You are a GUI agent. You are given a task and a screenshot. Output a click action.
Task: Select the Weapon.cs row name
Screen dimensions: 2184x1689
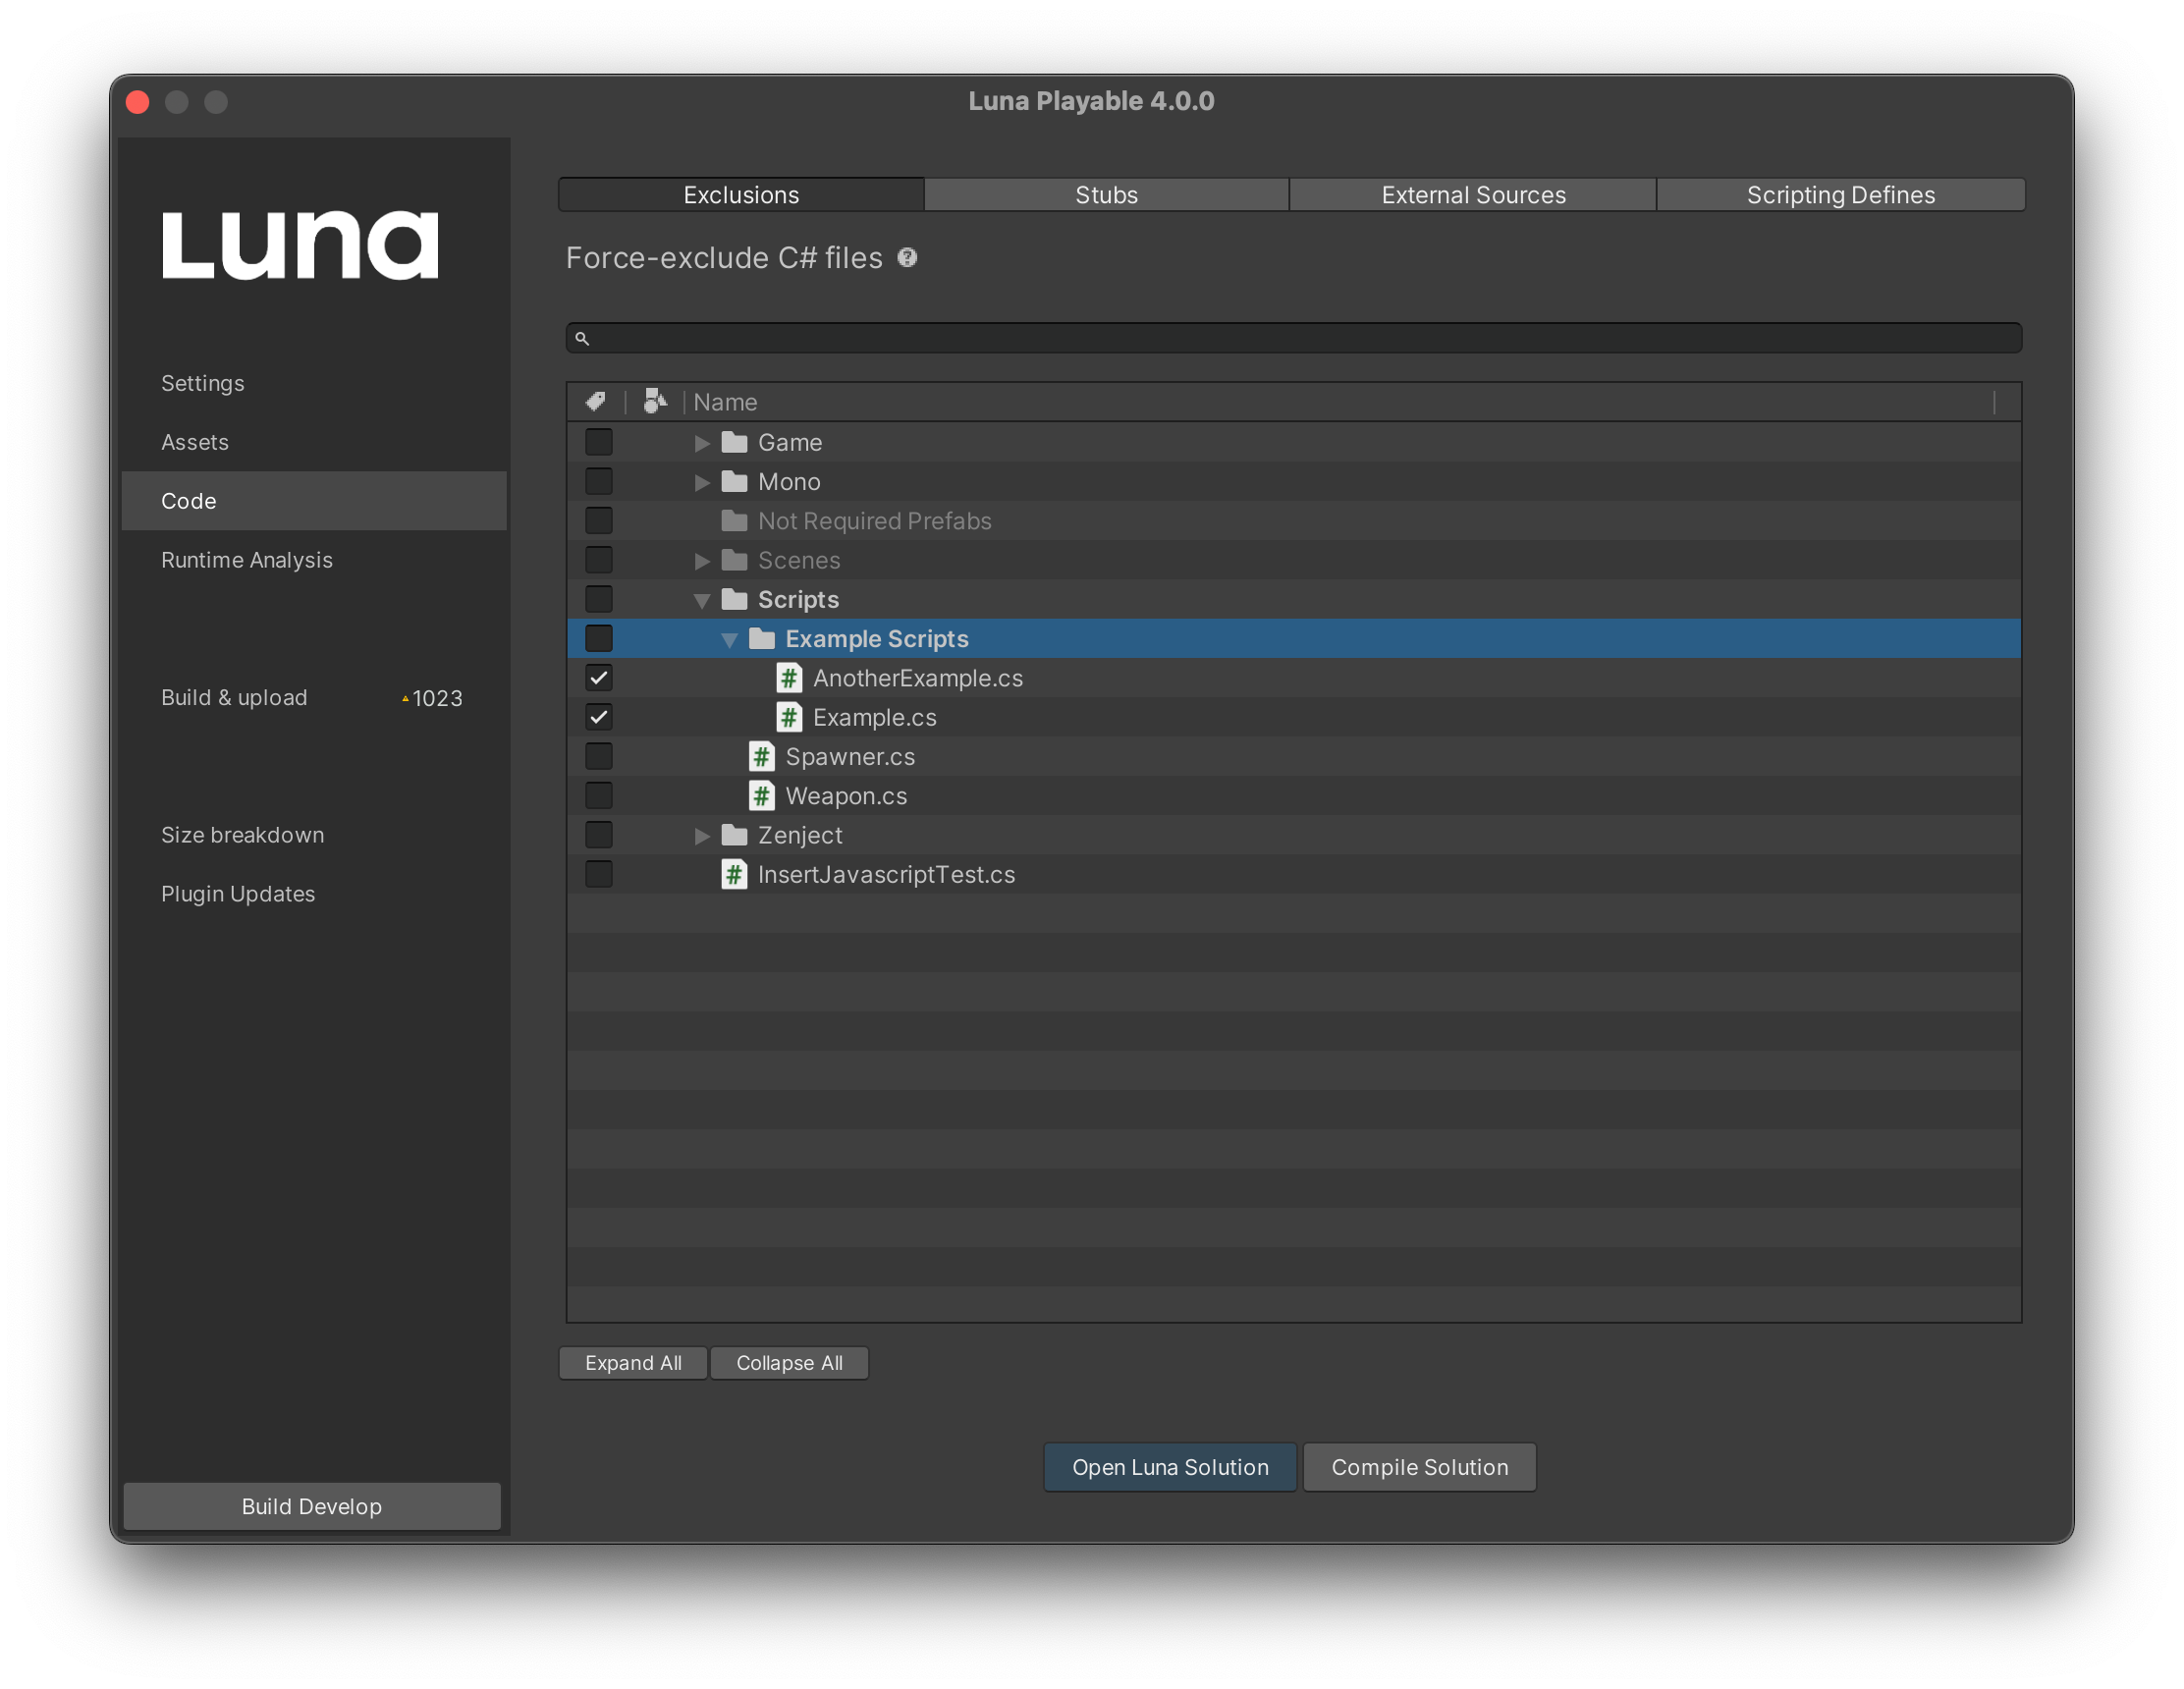(846, 796)
